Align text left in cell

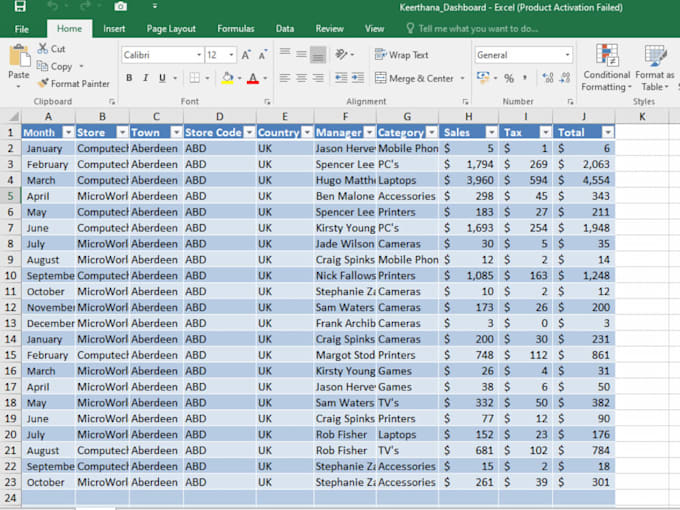pyautogui.click(x=285, y=78)
